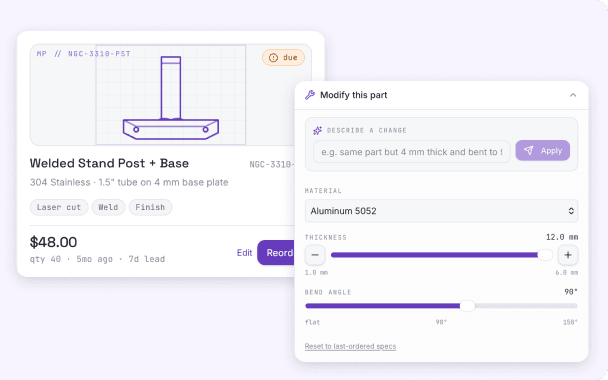Screen dimensions: 608x380
Task: Click the Welded Stand Post + Base title
Action: (109, 163)
